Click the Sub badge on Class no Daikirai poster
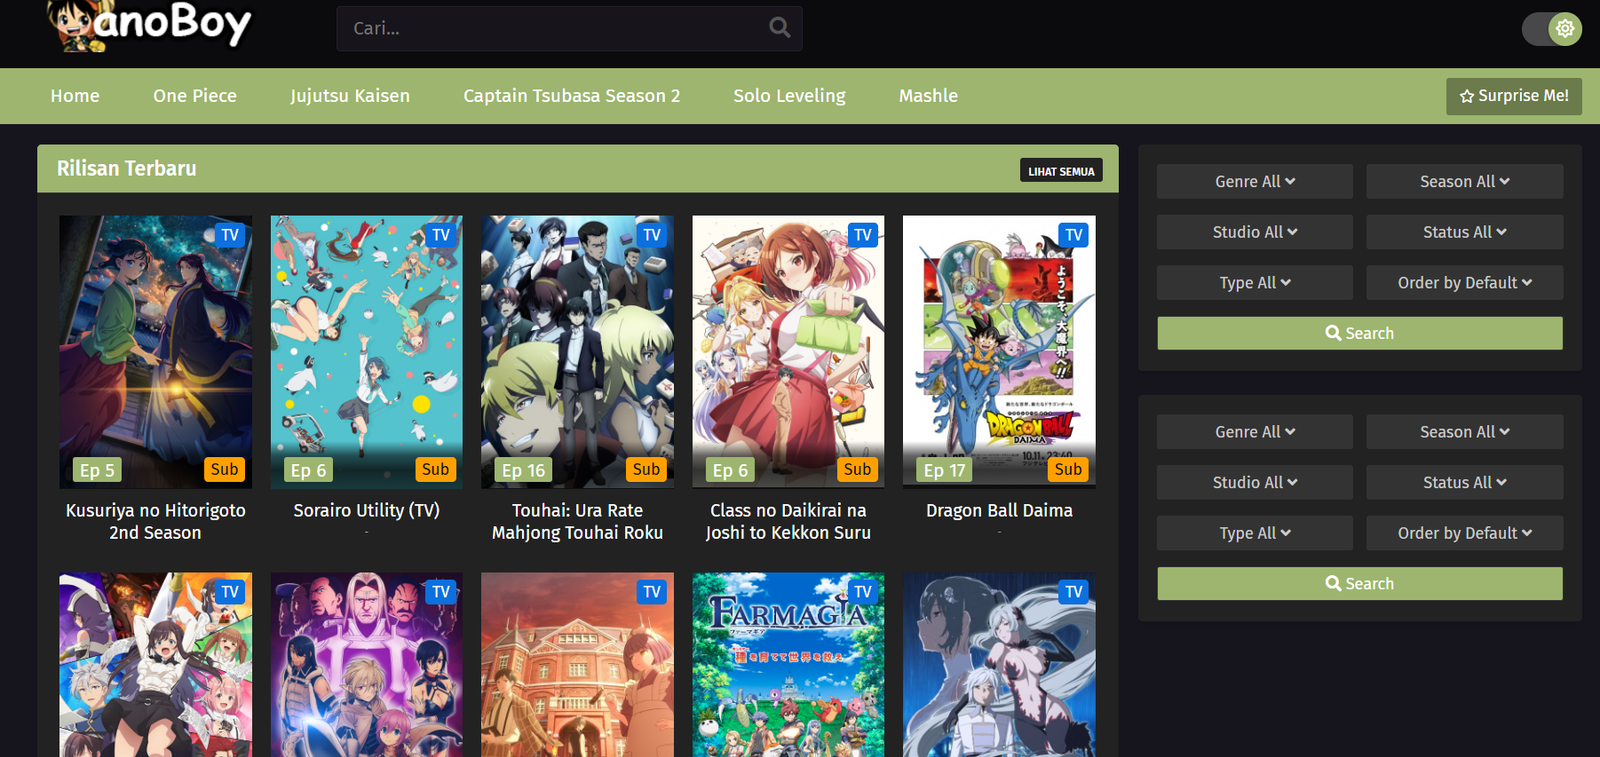Image resolution: width=1600 pixels, height=757 pixels. click(x=857, y=469)
